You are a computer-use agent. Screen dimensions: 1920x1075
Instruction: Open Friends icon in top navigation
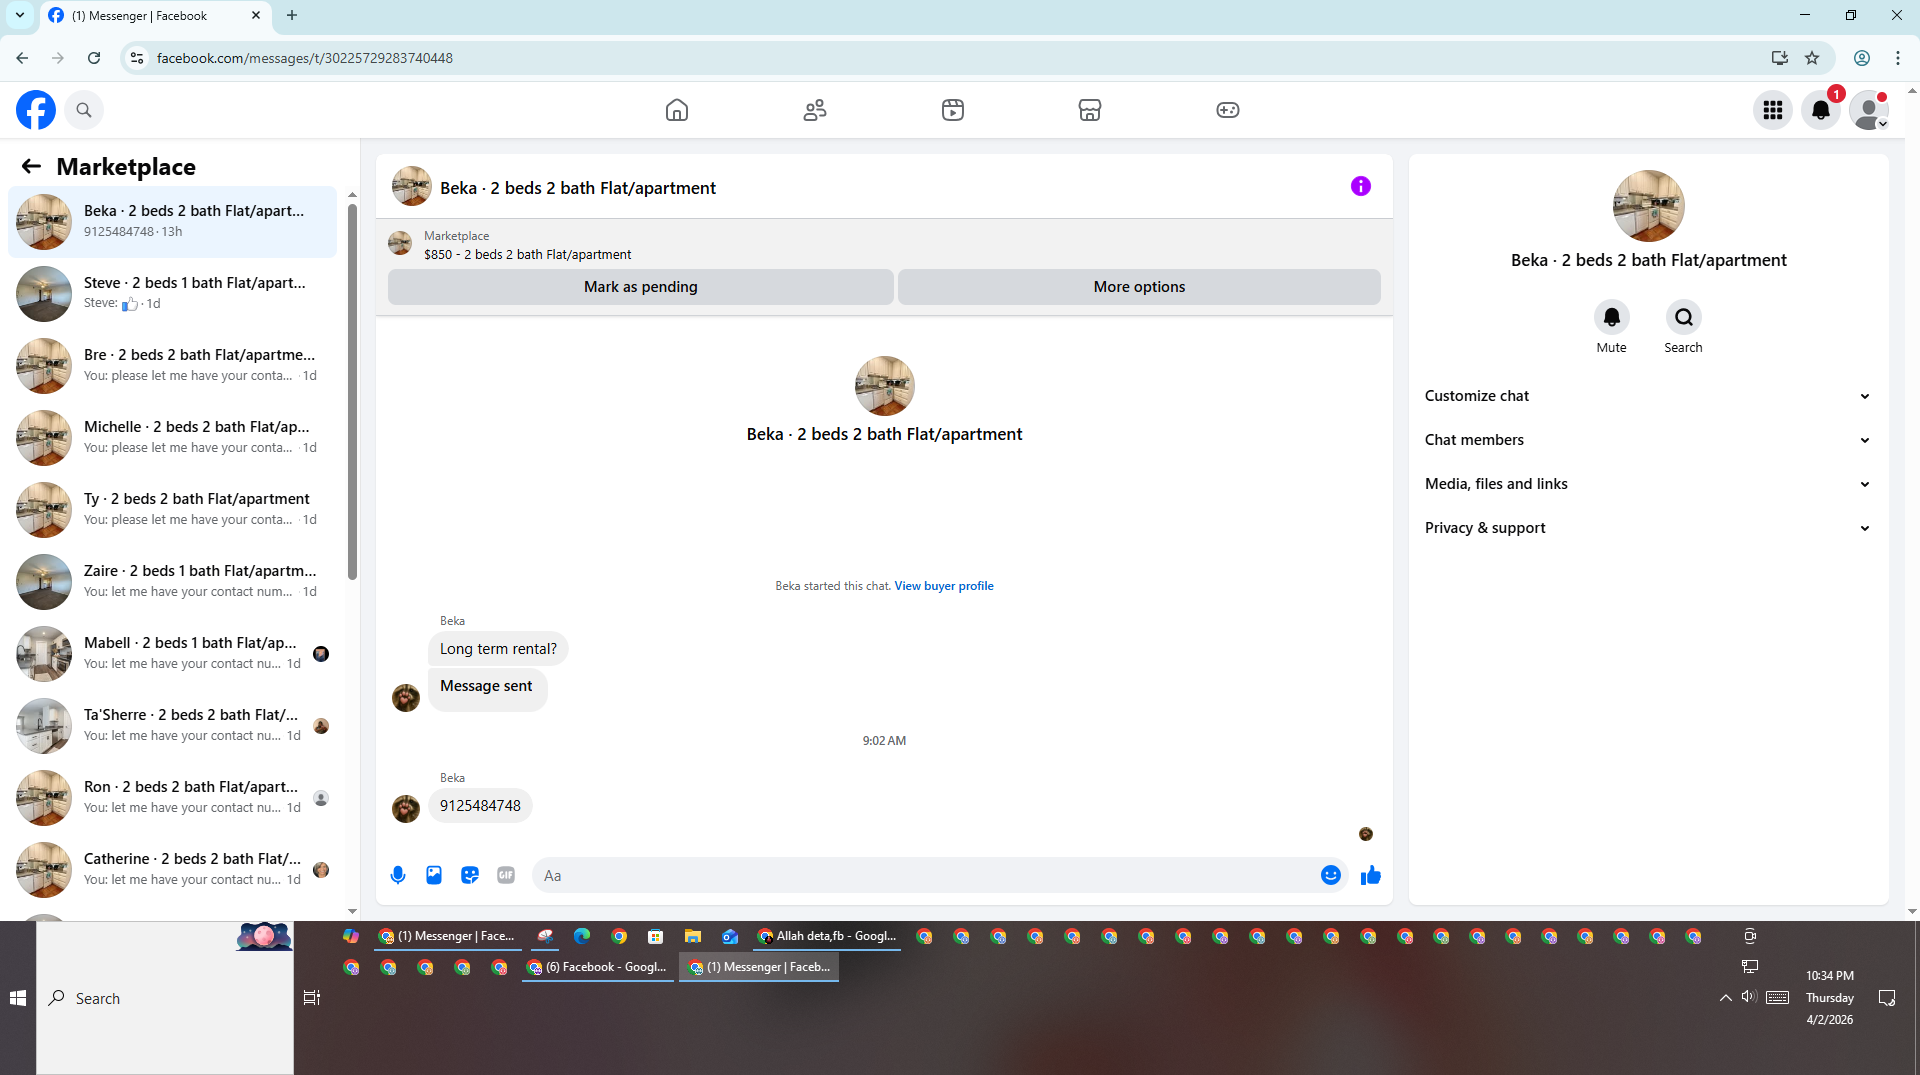pyautogui.click(x=815, y=110)
